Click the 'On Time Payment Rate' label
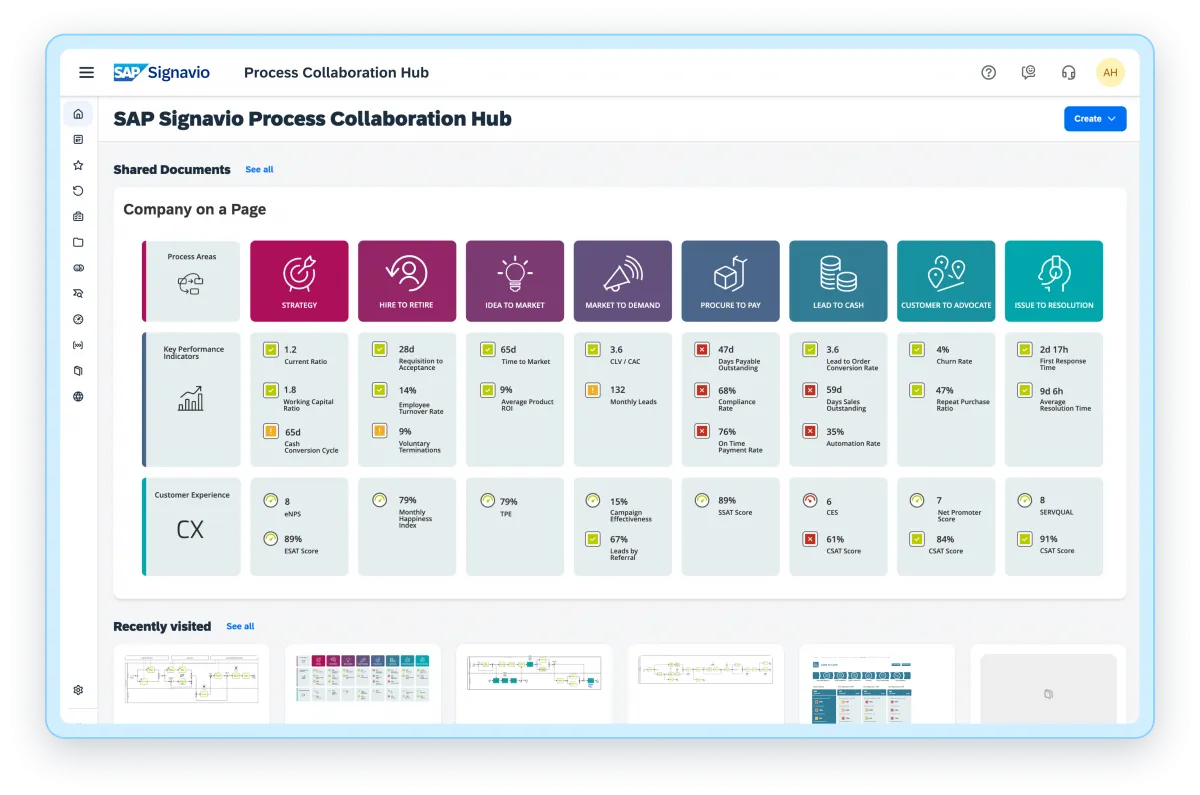The image size is (1200, 795). [x=740, y=447]
